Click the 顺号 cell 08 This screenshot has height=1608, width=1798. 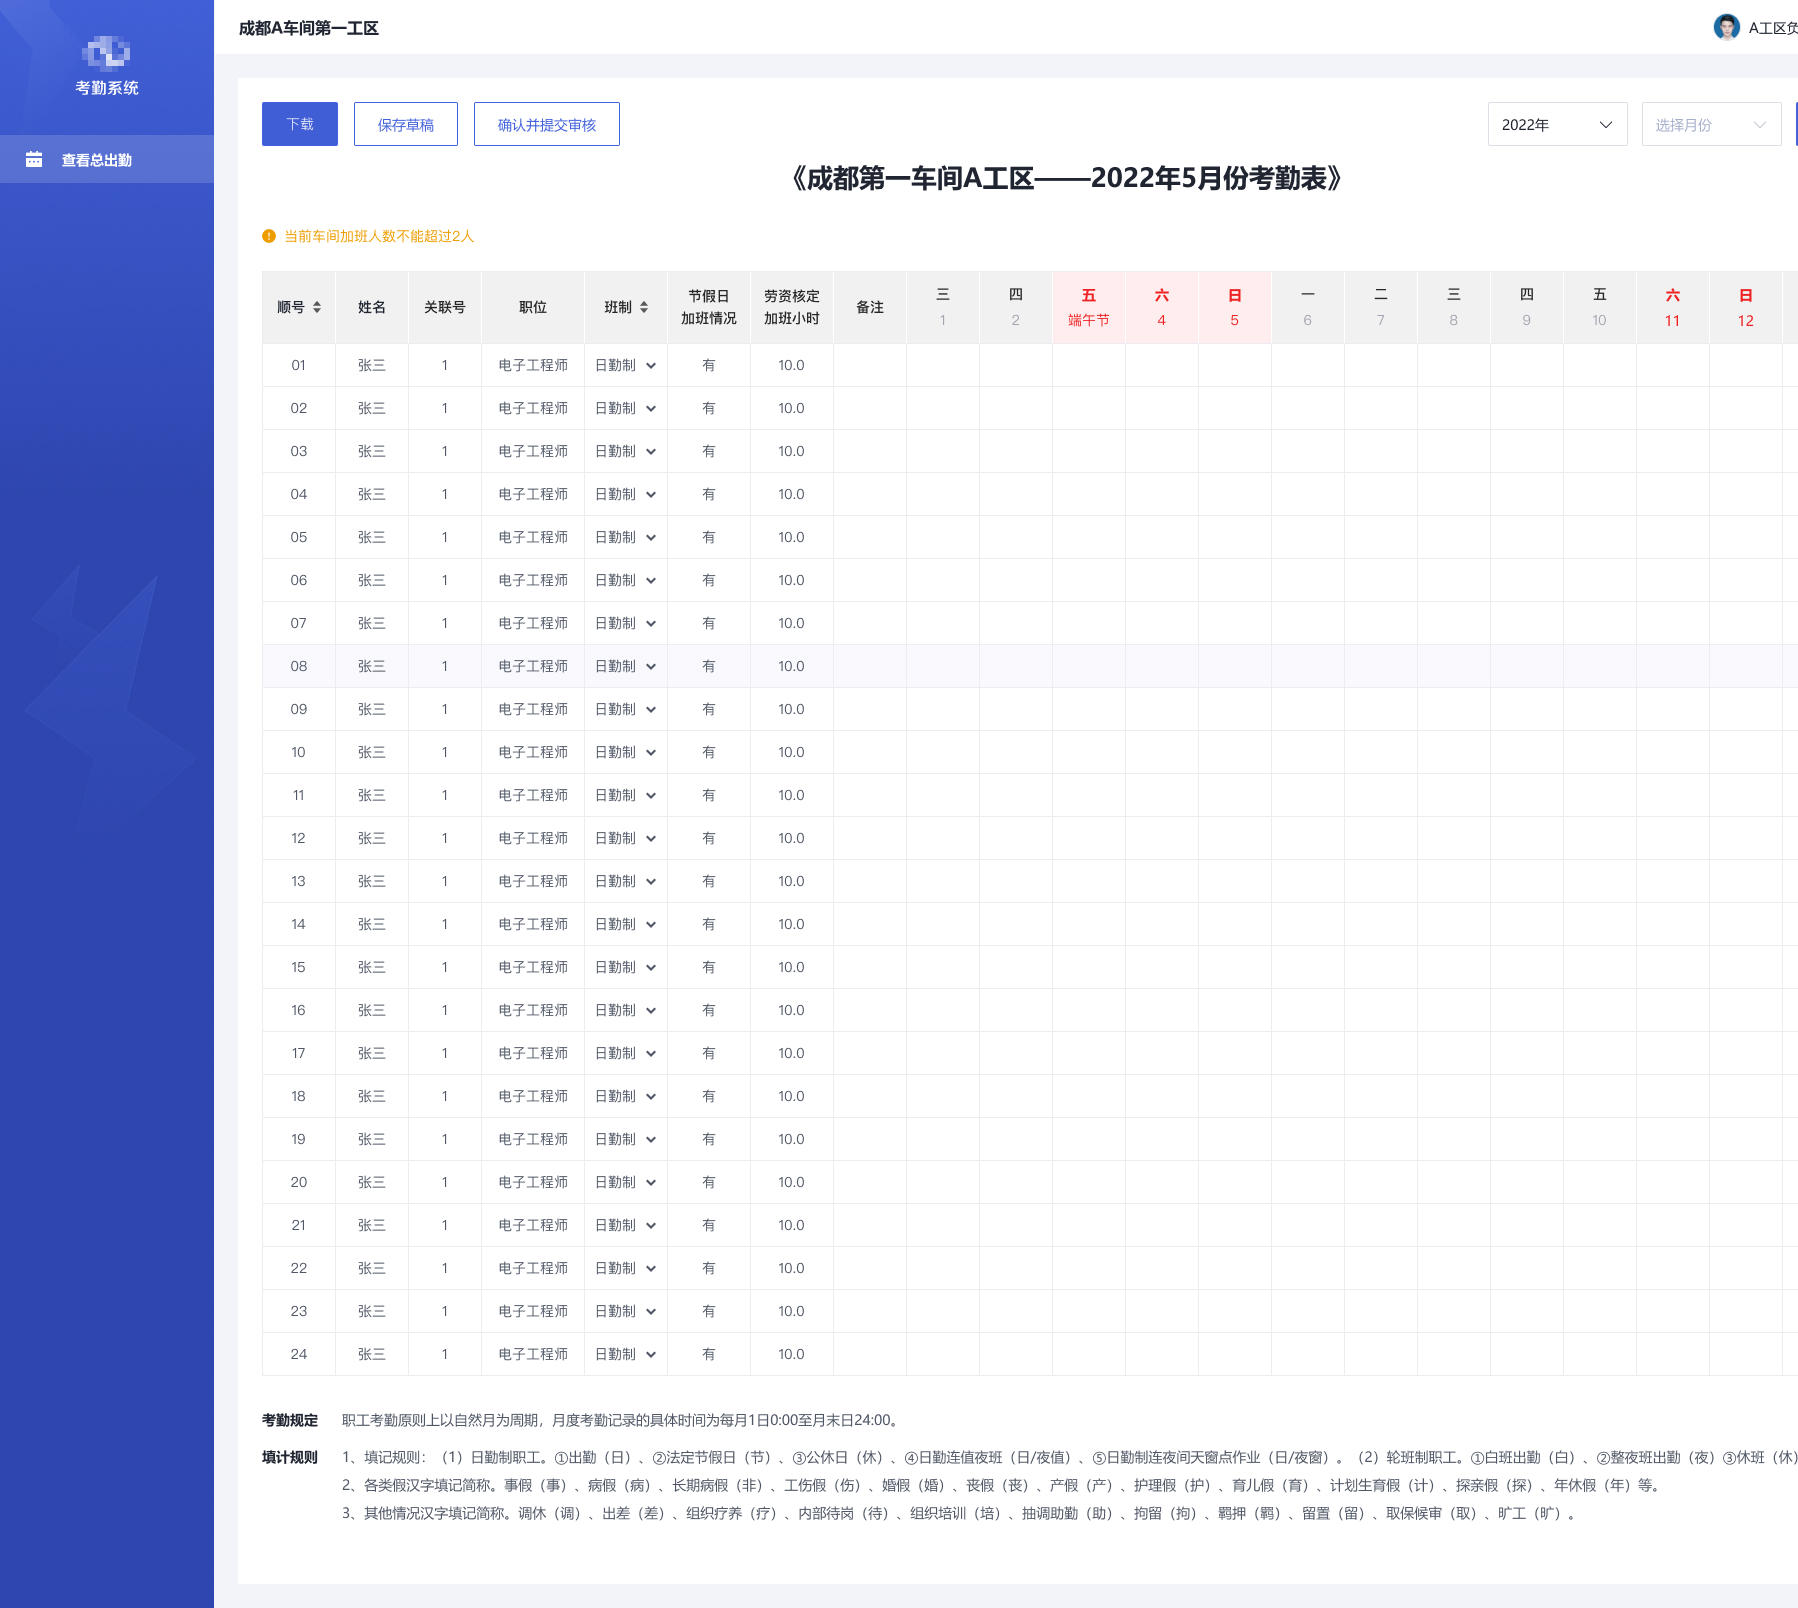pyautogui.click(x=299, y=666)
